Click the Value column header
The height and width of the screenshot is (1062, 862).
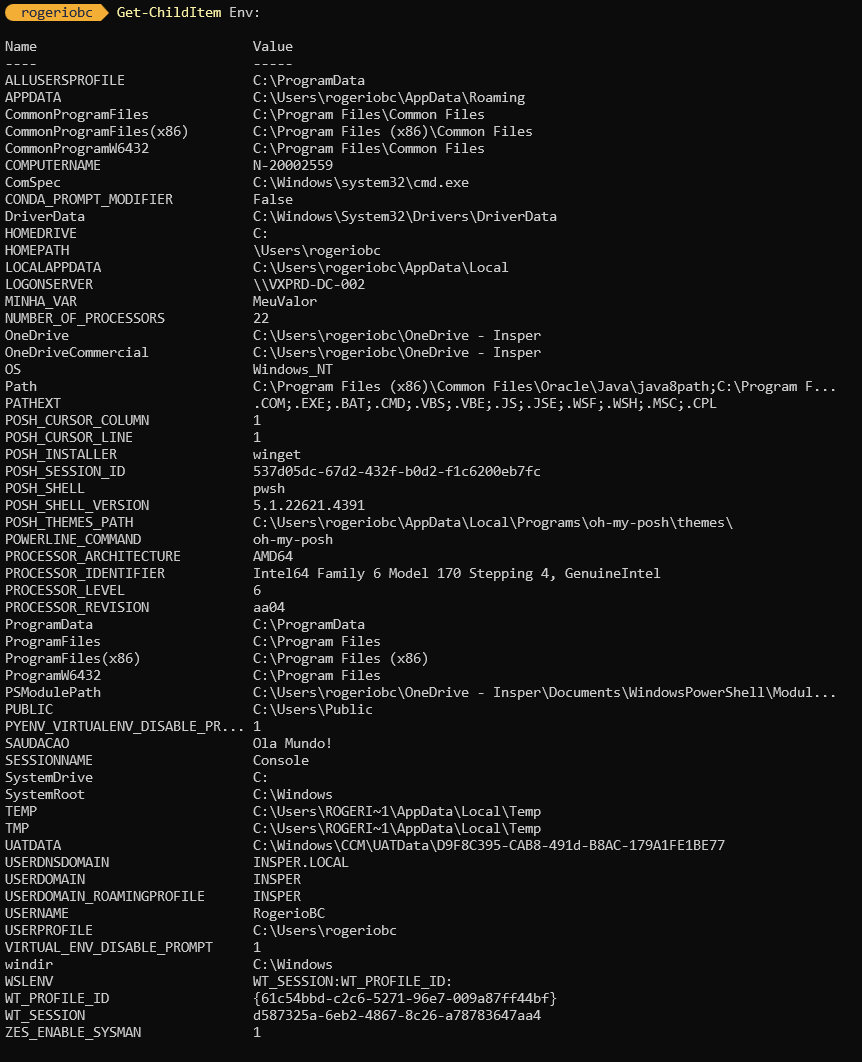coord(273,47)
